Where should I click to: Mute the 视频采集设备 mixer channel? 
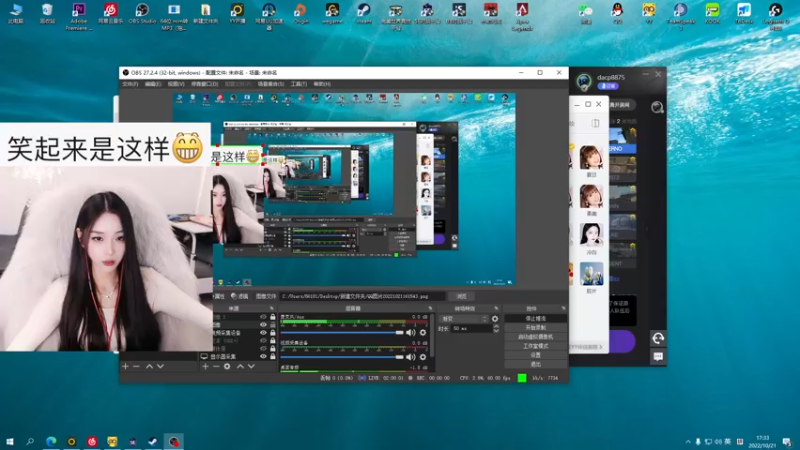coord(411,357)
